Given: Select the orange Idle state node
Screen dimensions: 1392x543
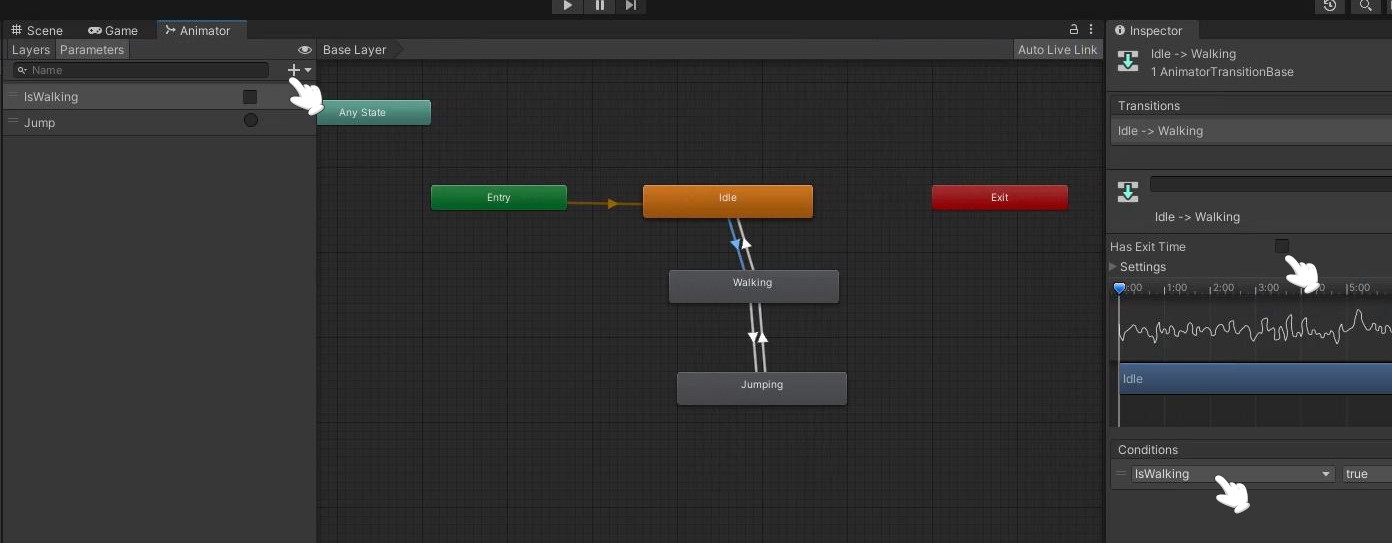Looking at the screenshot, I should click(727, 200).
